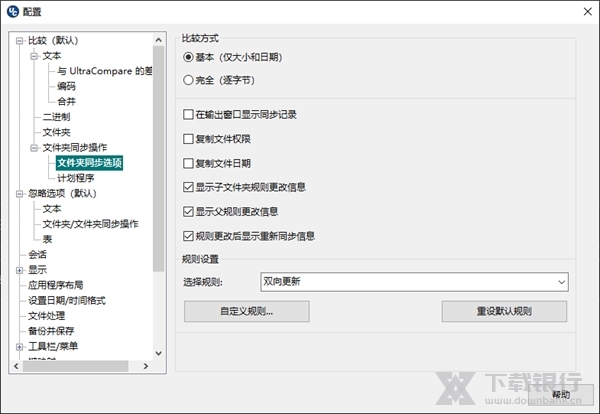Click tree scroll up arrow
Viewport: 600px width, 414px height.
(158, 40)
